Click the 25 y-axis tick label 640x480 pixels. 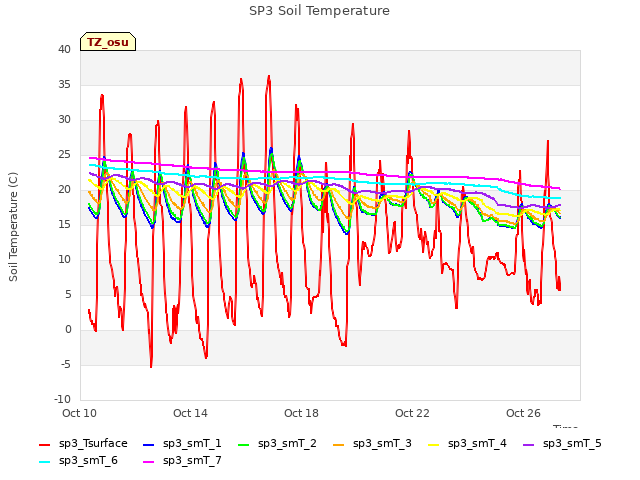[x=64, y=155]
